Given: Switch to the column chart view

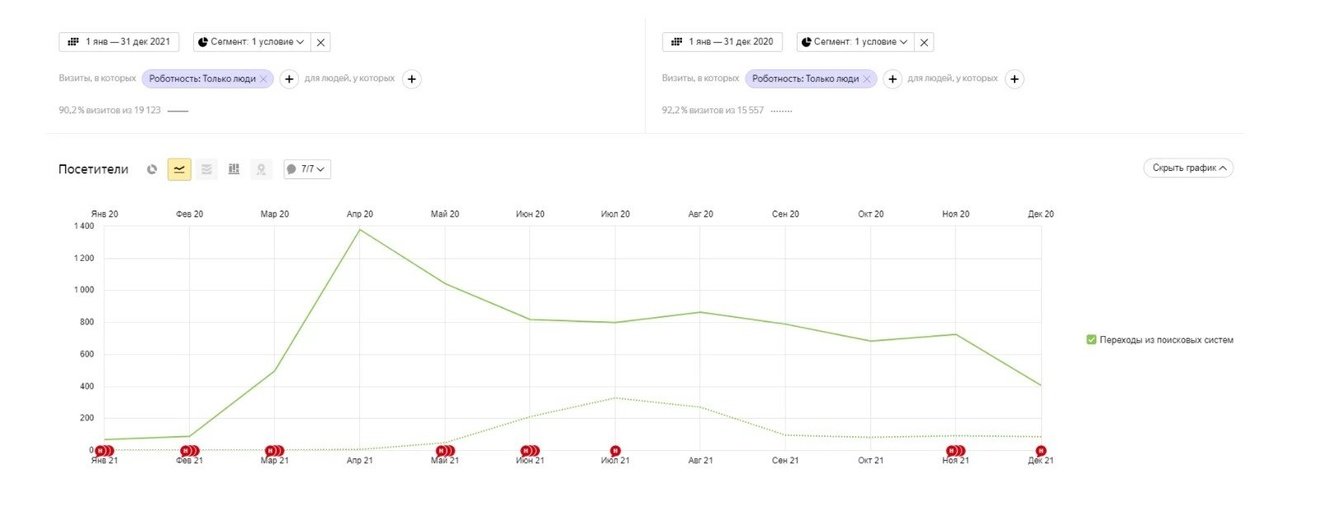Looking at the screenshot, I should [x=234, y=169].
